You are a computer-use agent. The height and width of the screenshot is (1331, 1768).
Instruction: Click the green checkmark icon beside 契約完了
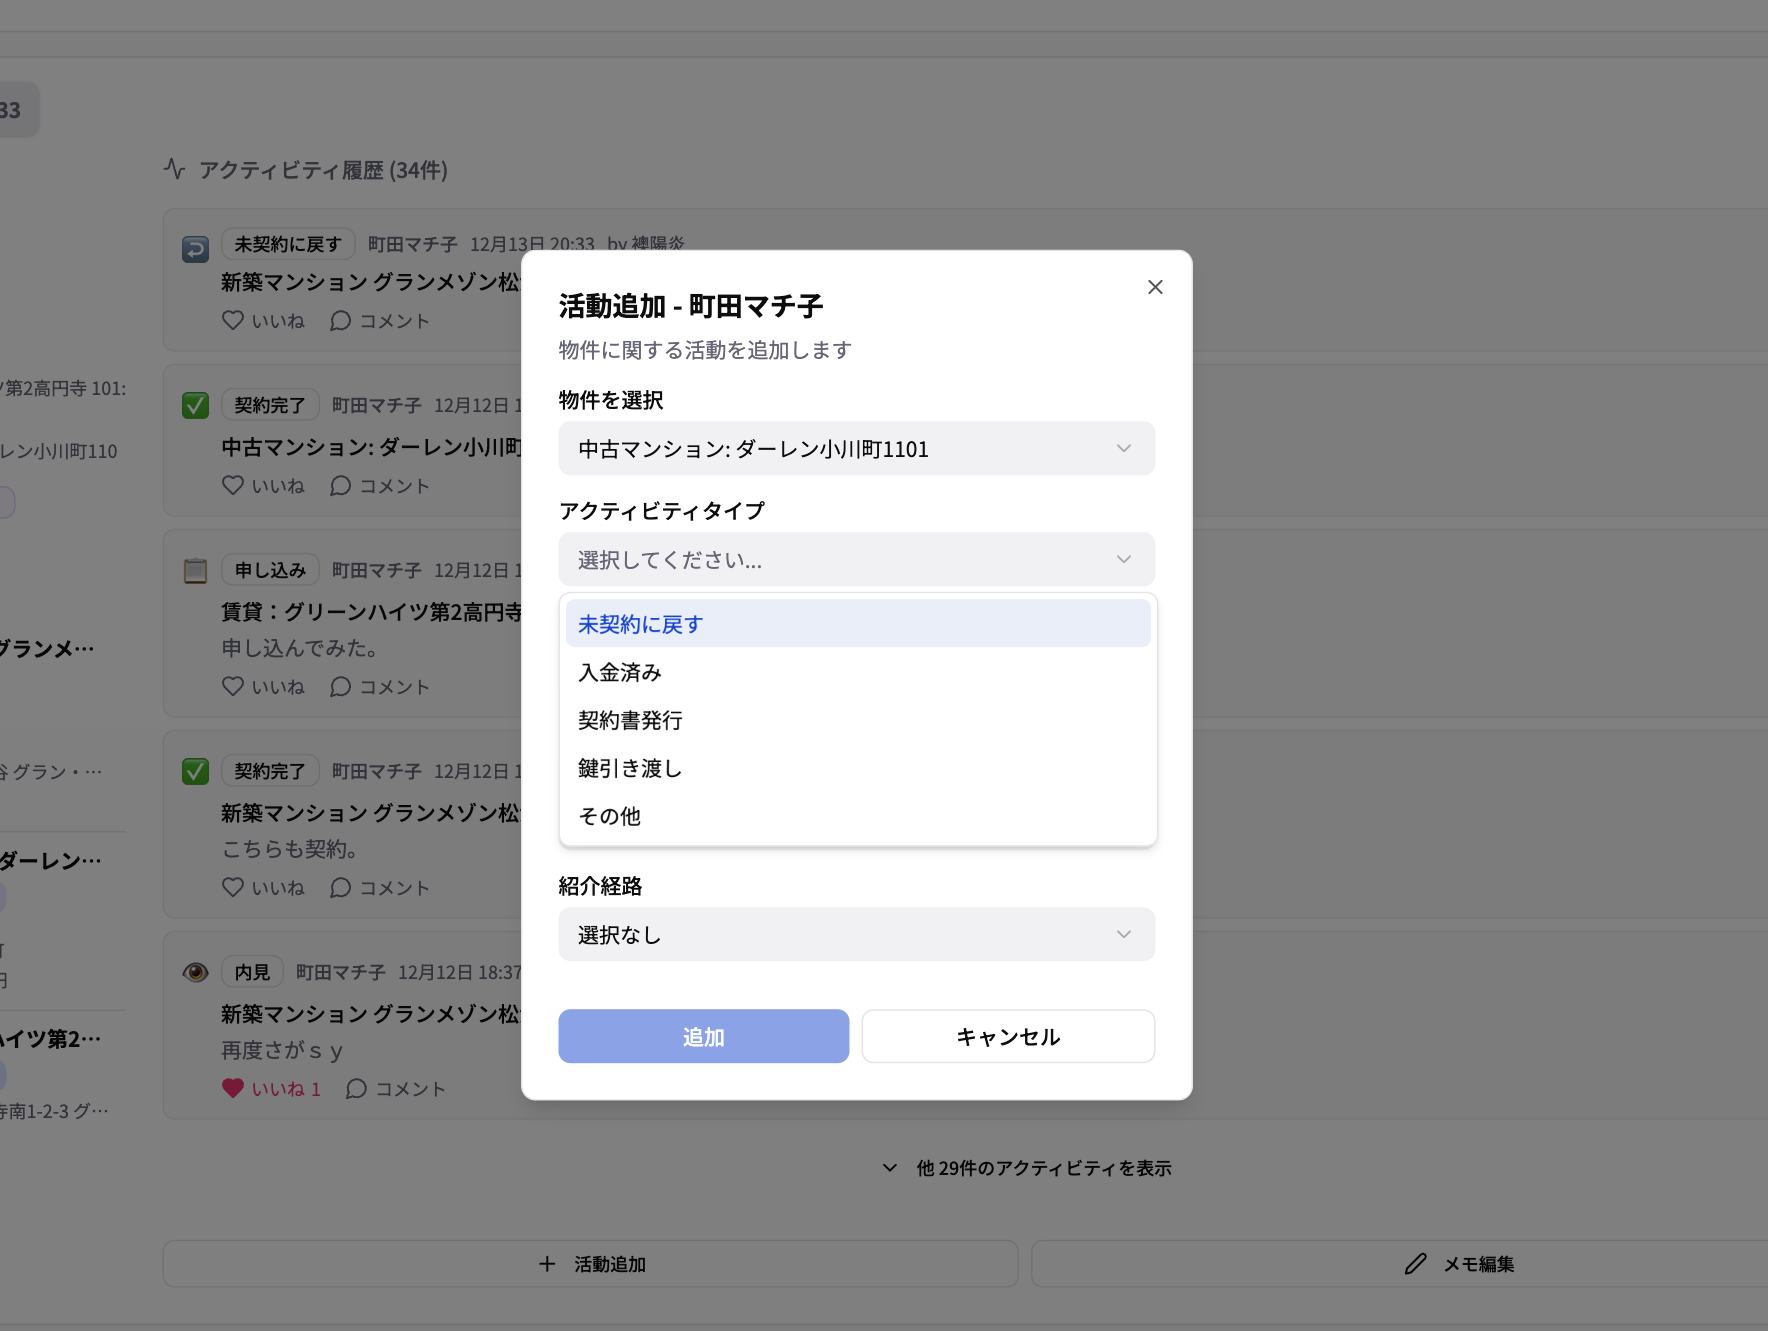195,404
